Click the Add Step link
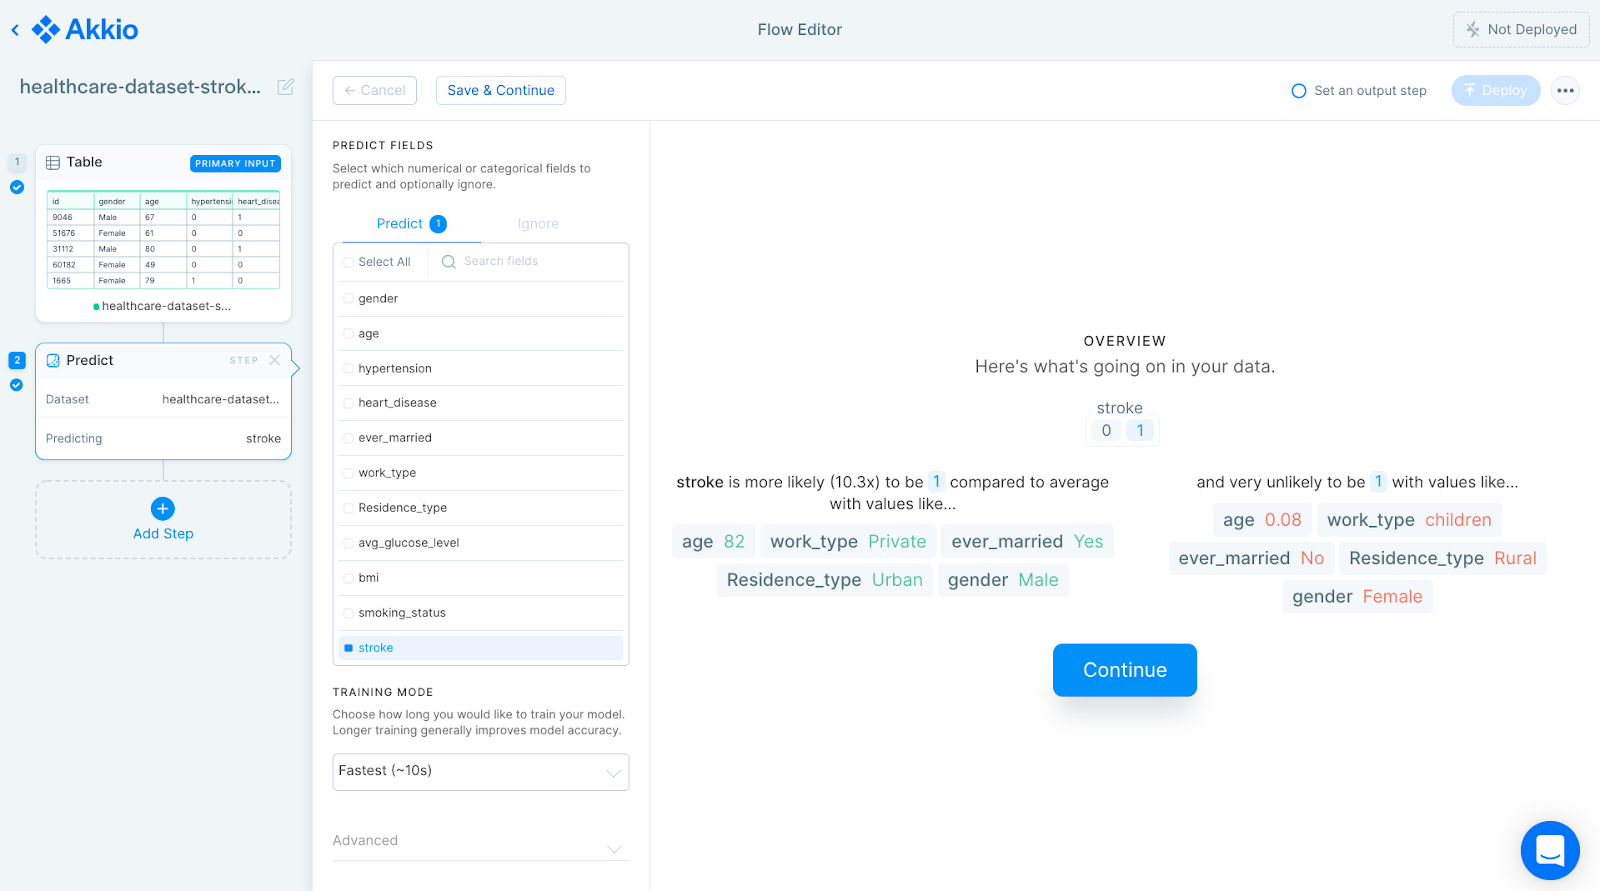1600x891 pixels. [163, 534]
